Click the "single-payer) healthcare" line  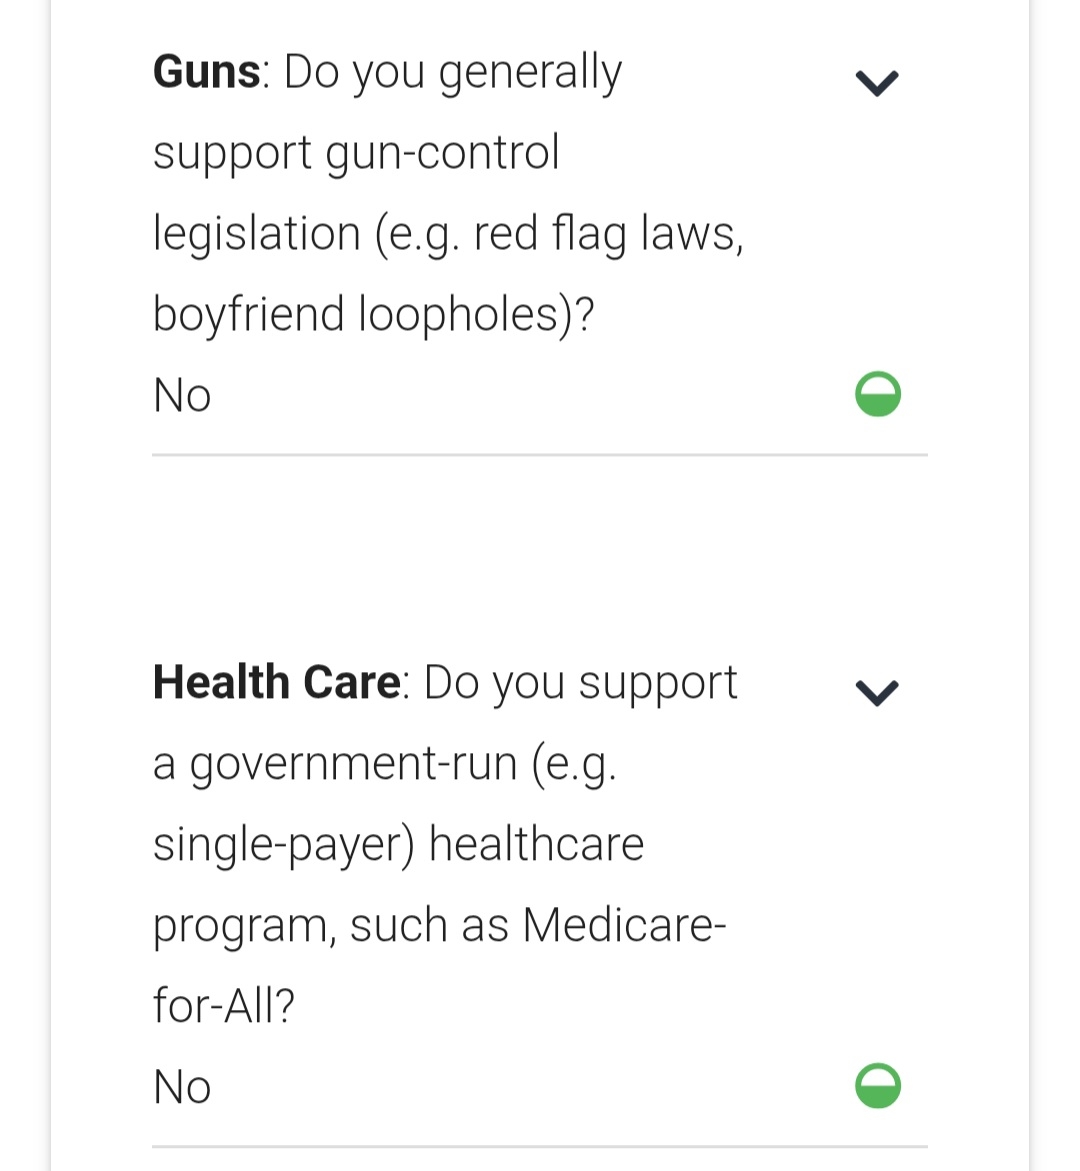[x=398, y=844]
